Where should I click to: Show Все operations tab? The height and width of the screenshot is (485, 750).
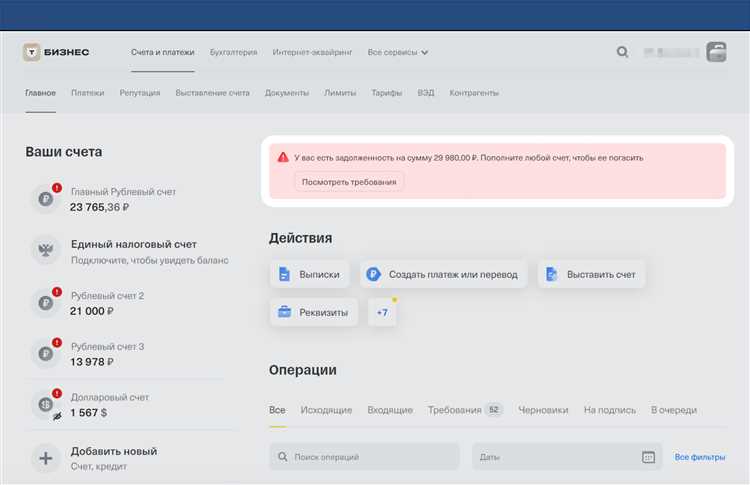(277, 410)
